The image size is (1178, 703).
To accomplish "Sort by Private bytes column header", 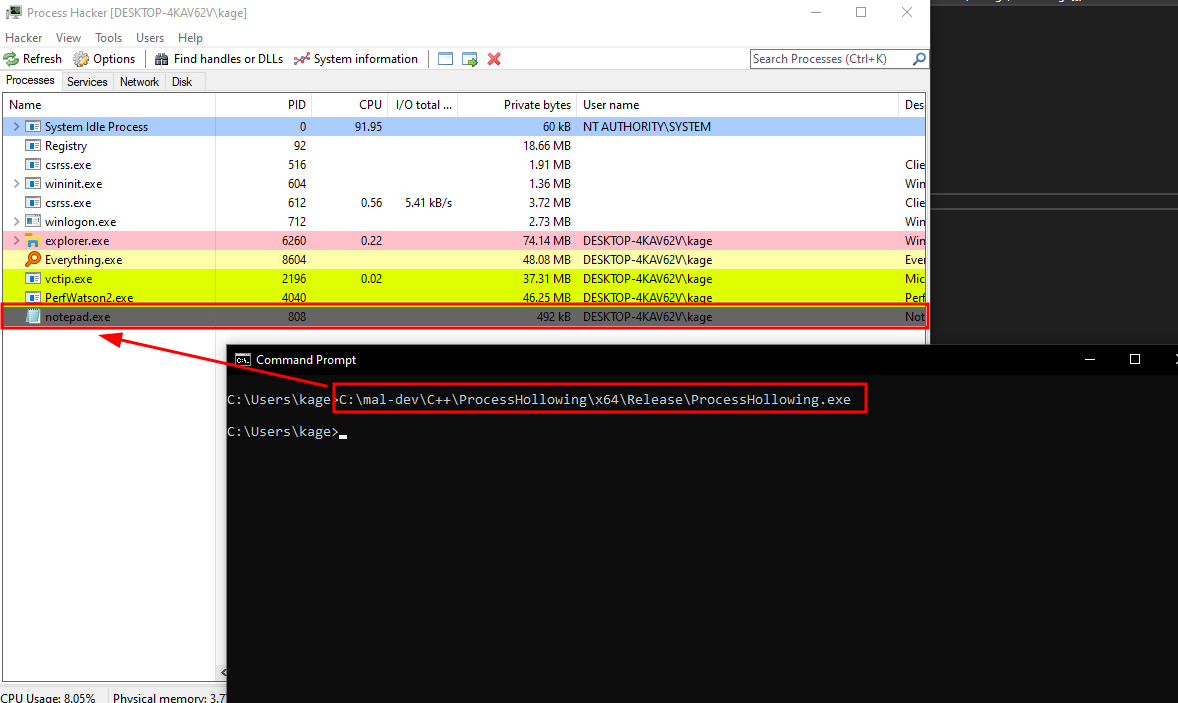I will (537, 105).
